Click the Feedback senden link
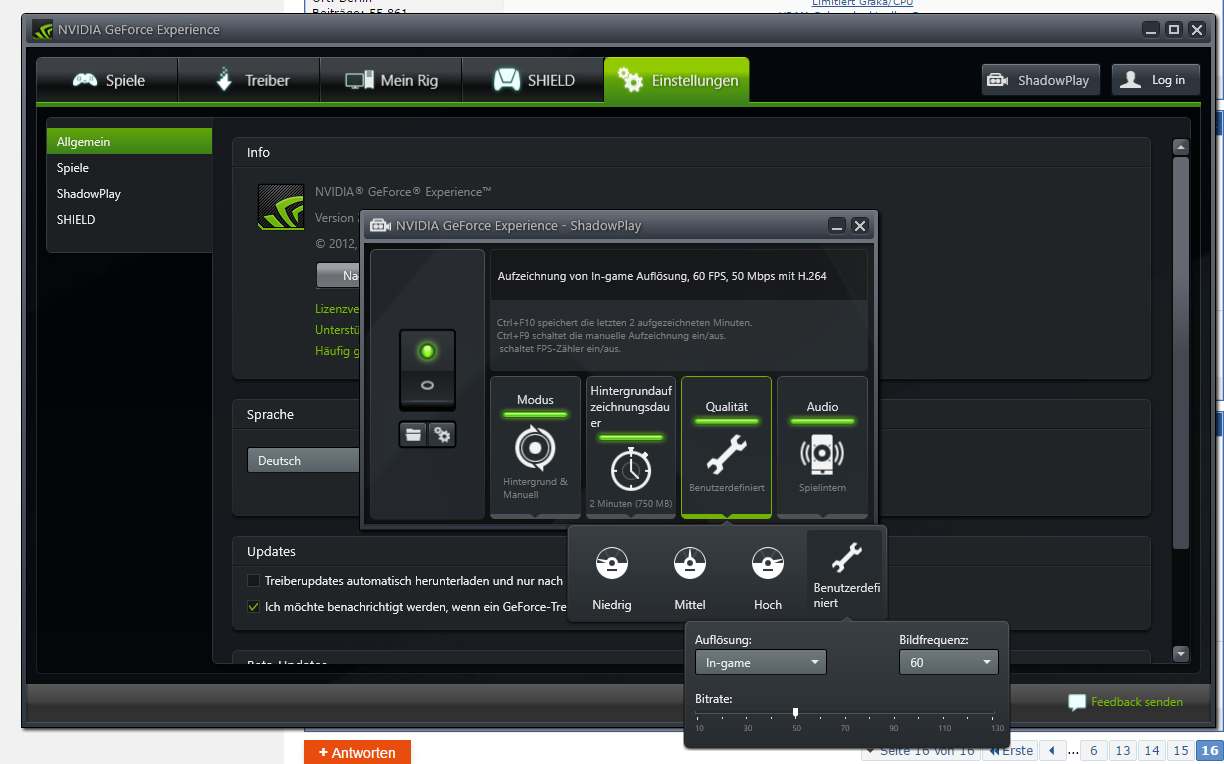This screenshot has width=1224, height=764. [x=1137, y=702]
